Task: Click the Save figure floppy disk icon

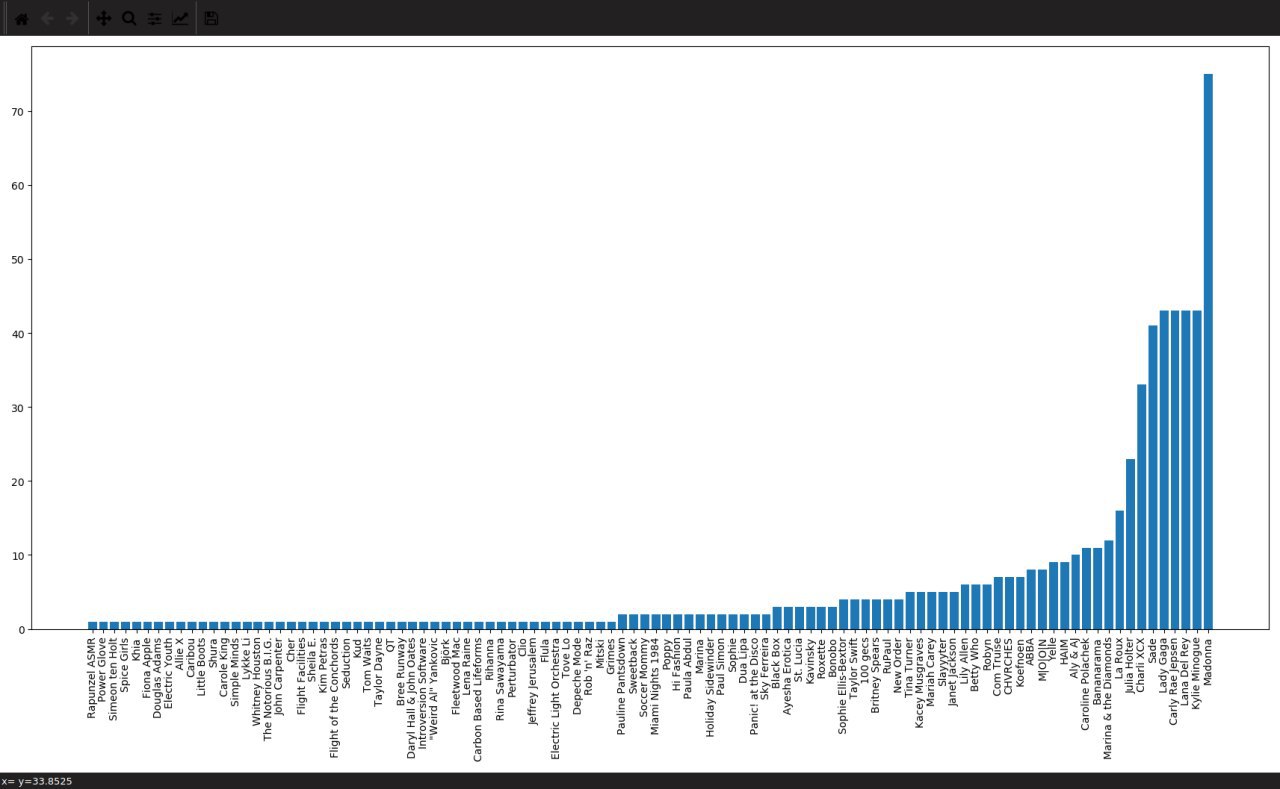Action: coord(211,18)
